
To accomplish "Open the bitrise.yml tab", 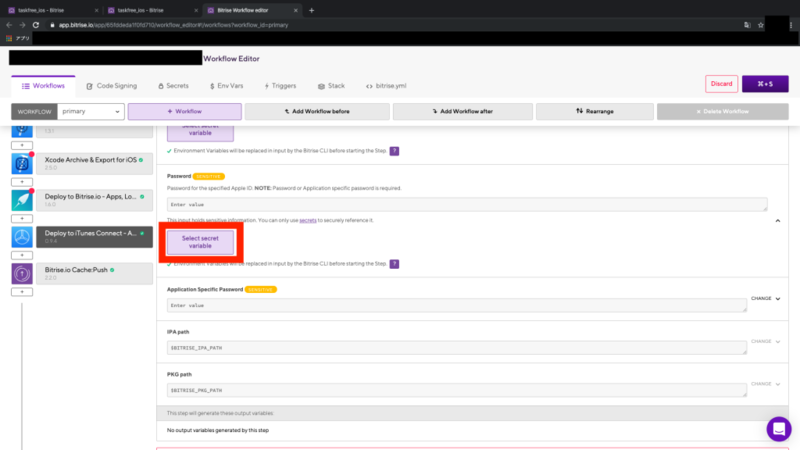I will tap(386, 86).
